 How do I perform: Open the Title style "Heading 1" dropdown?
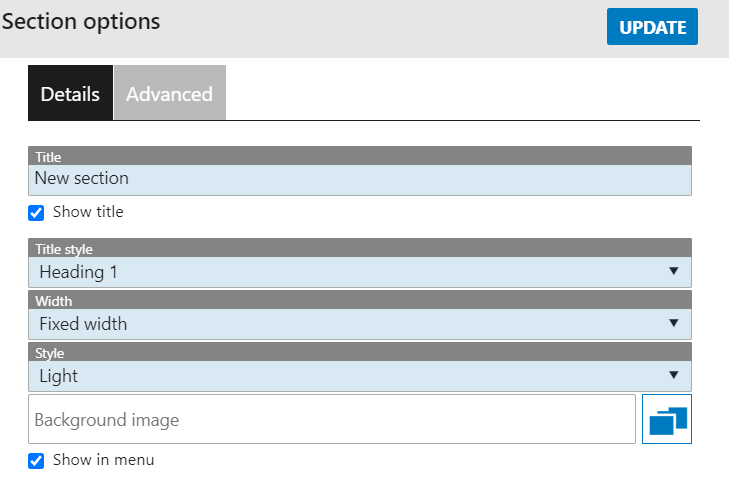tap(340, 272)
